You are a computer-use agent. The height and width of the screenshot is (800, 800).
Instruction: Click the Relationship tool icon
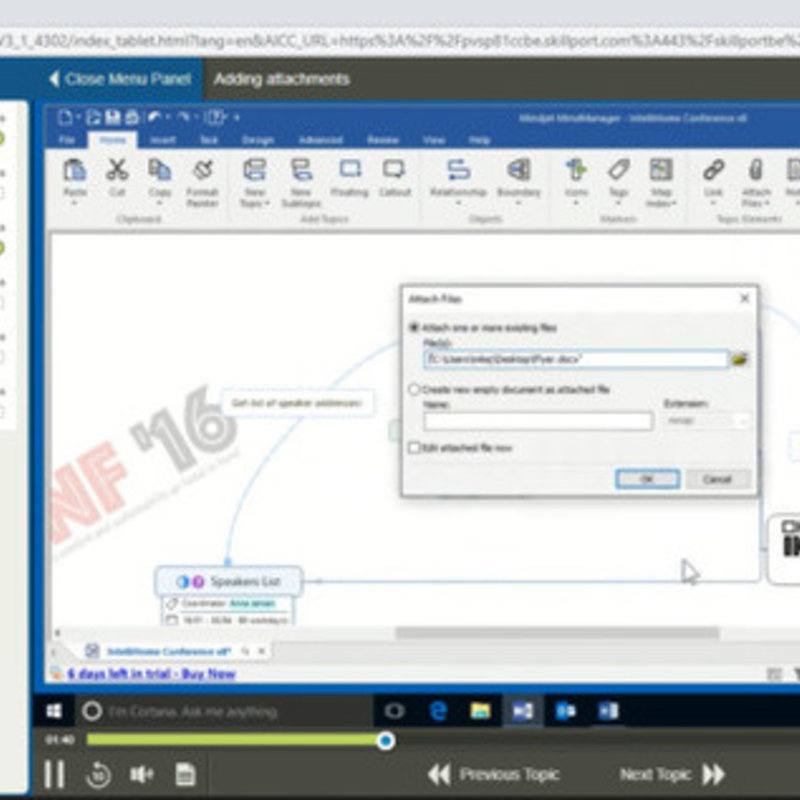click(458, 170)
